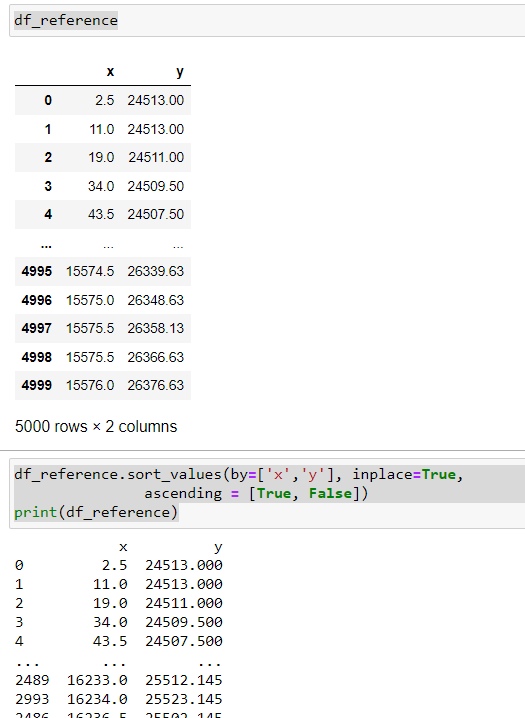Select x value 15574.5 in row 4995

[x=90, y=271]
